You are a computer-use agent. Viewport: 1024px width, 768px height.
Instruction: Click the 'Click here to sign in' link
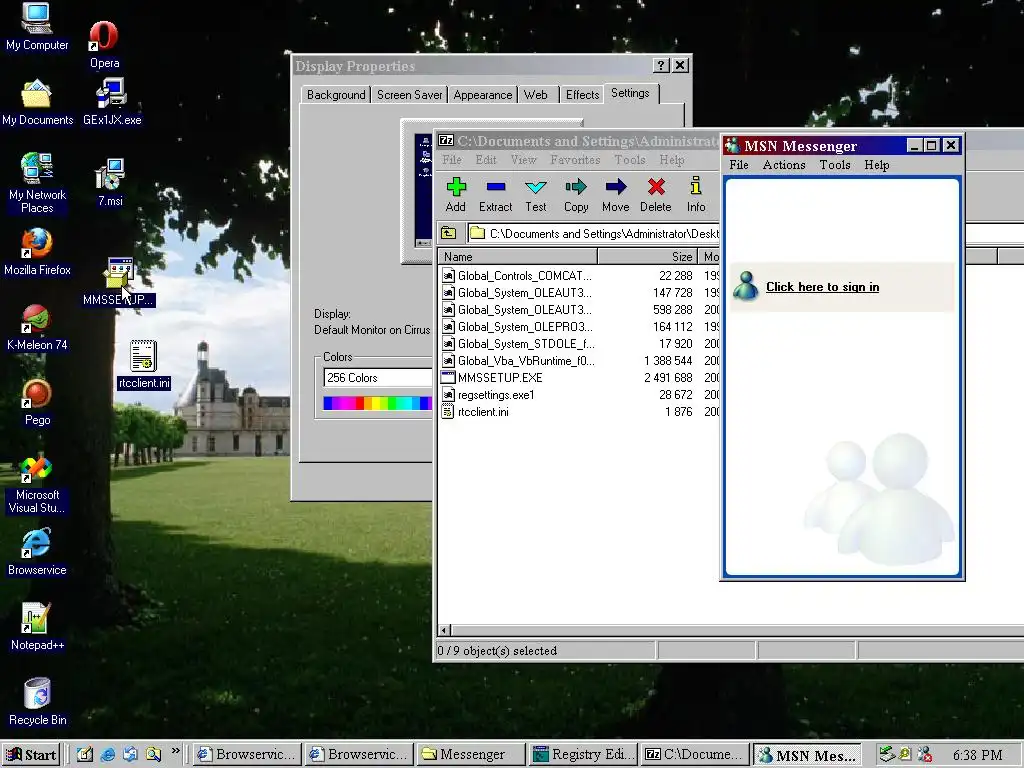[822, 287]
